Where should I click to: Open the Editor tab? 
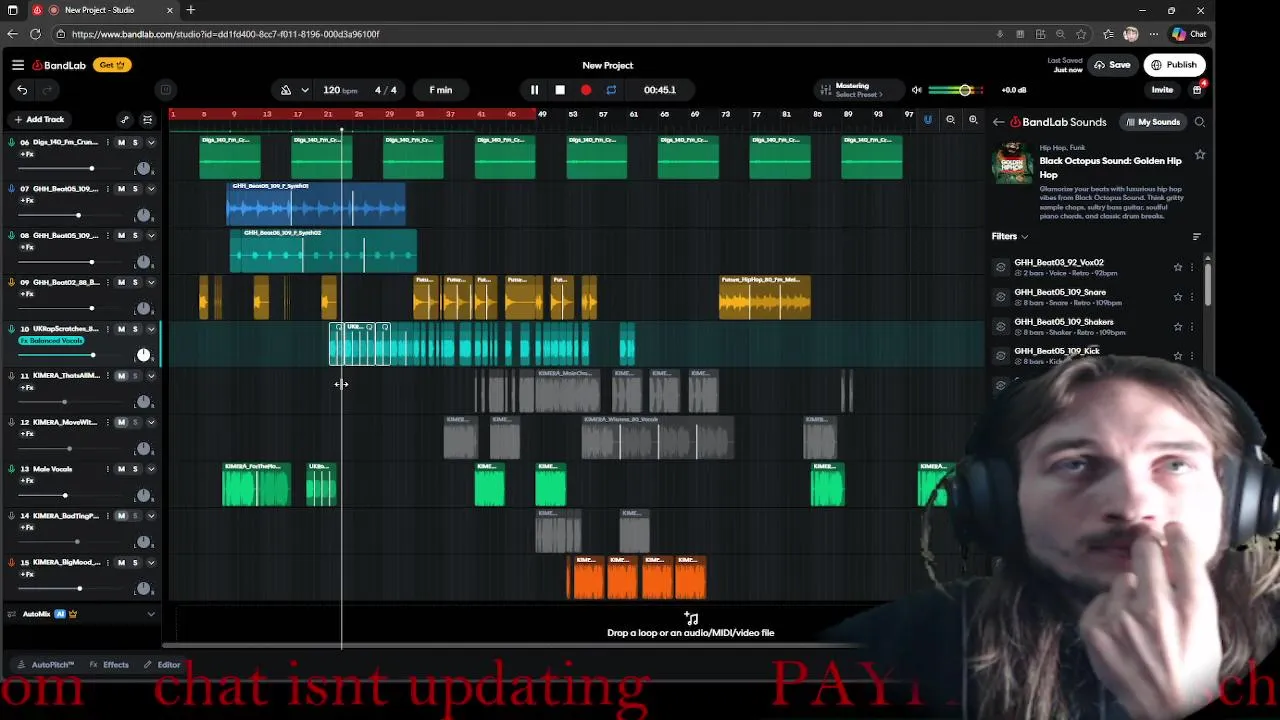pyautogui.click(x=161, y=665)
